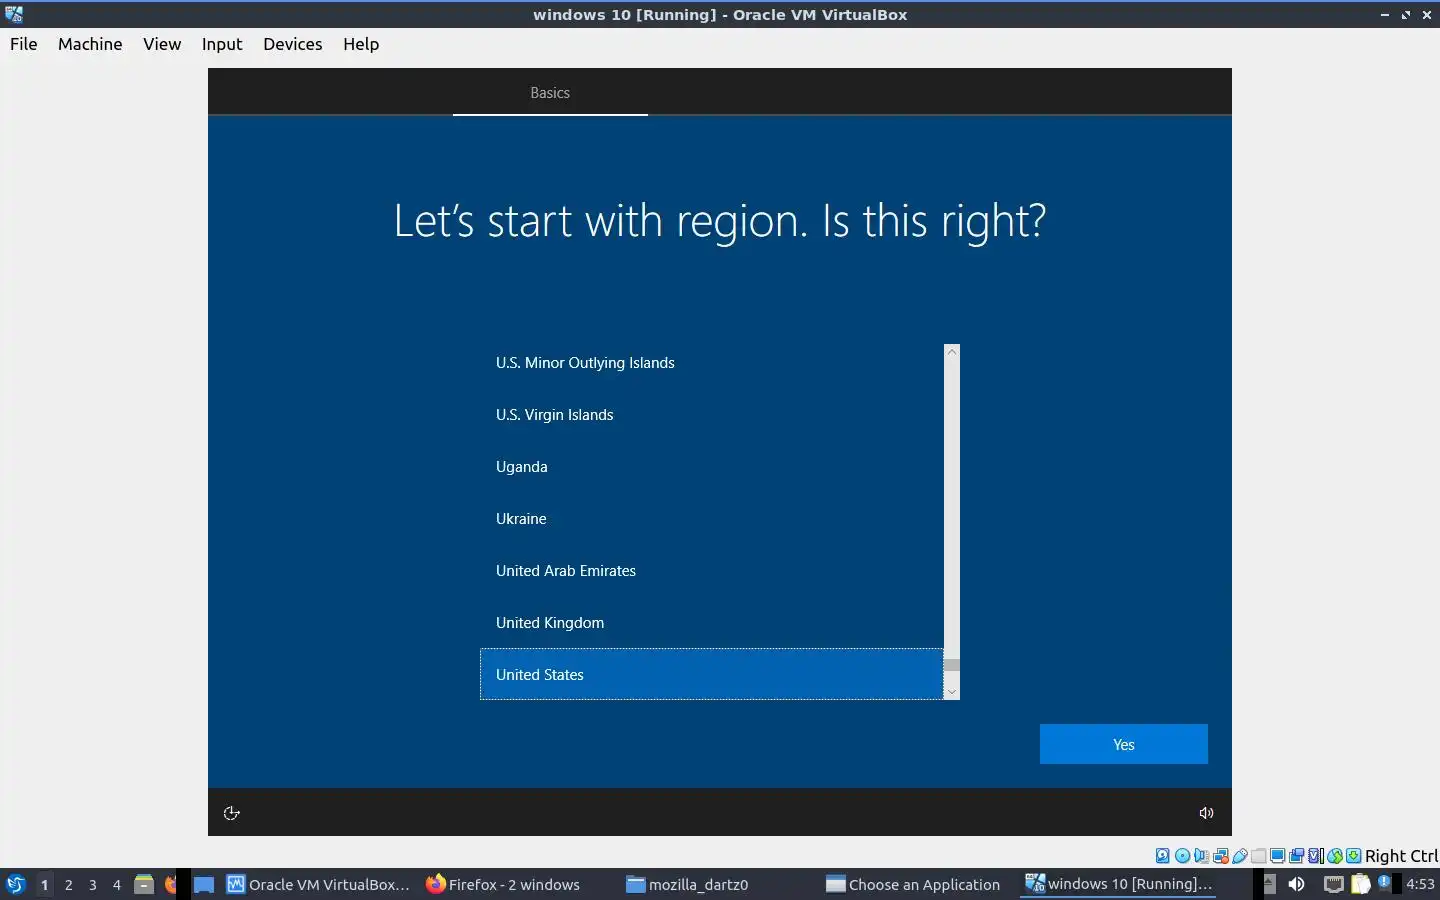Screen dimensions: 1440x900
Task: Click the region list scroll down arrow
Action: coord(952,692)
